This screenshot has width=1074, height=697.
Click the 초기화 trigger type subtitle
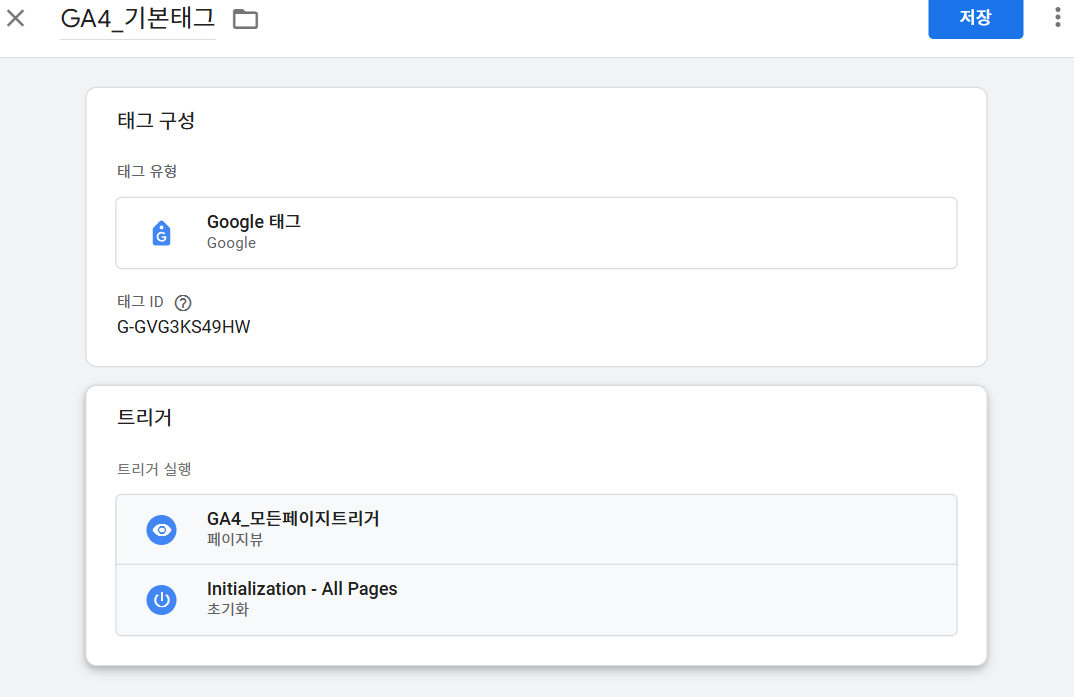point(228,609)
